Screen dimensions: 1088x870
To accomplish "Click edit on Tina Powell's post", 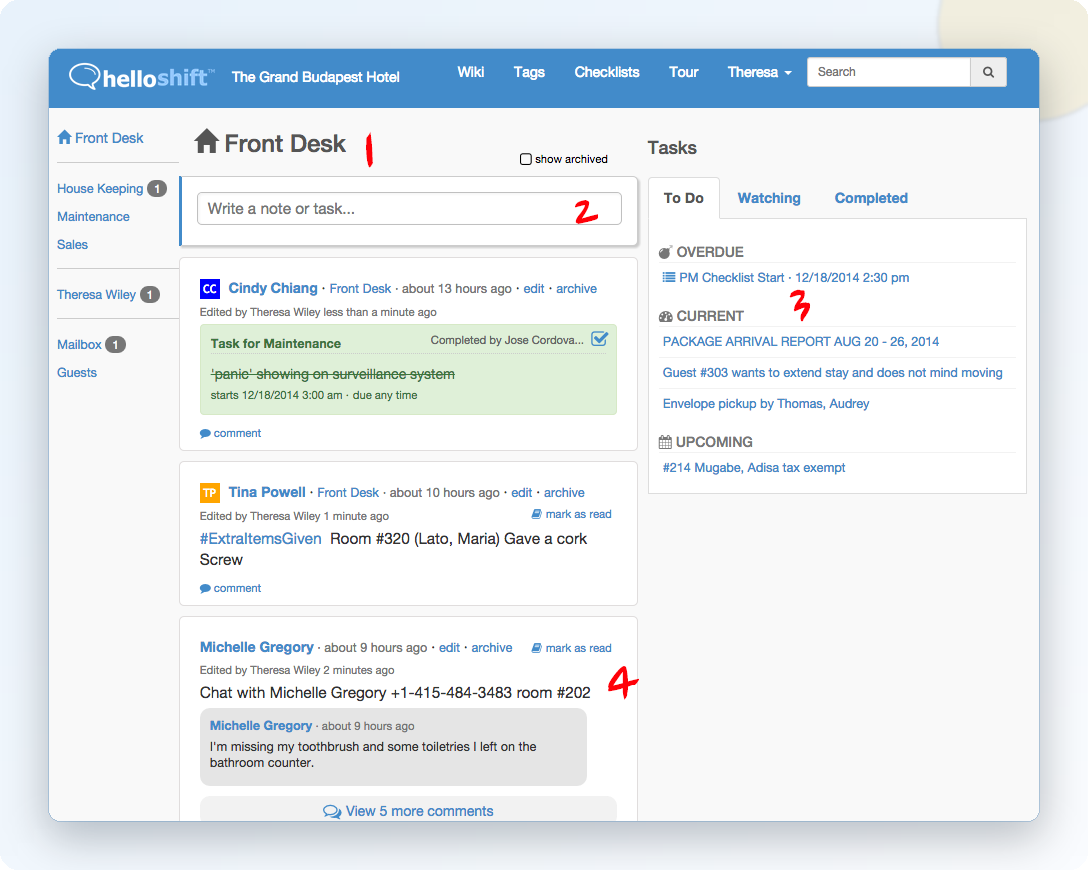I will tap(522, 493).
